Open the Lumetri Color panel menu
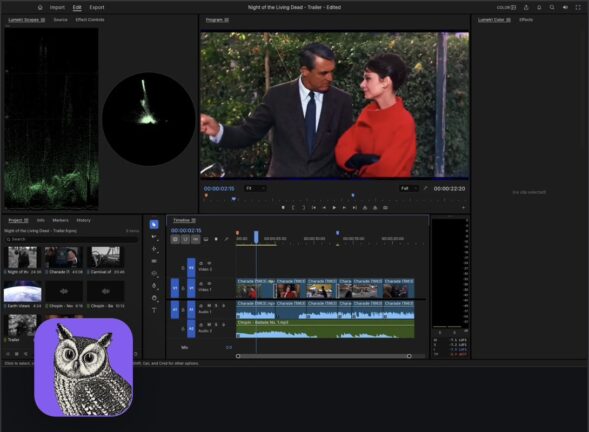The height and width of the screenshot is (432, 589). pos(508,20)
